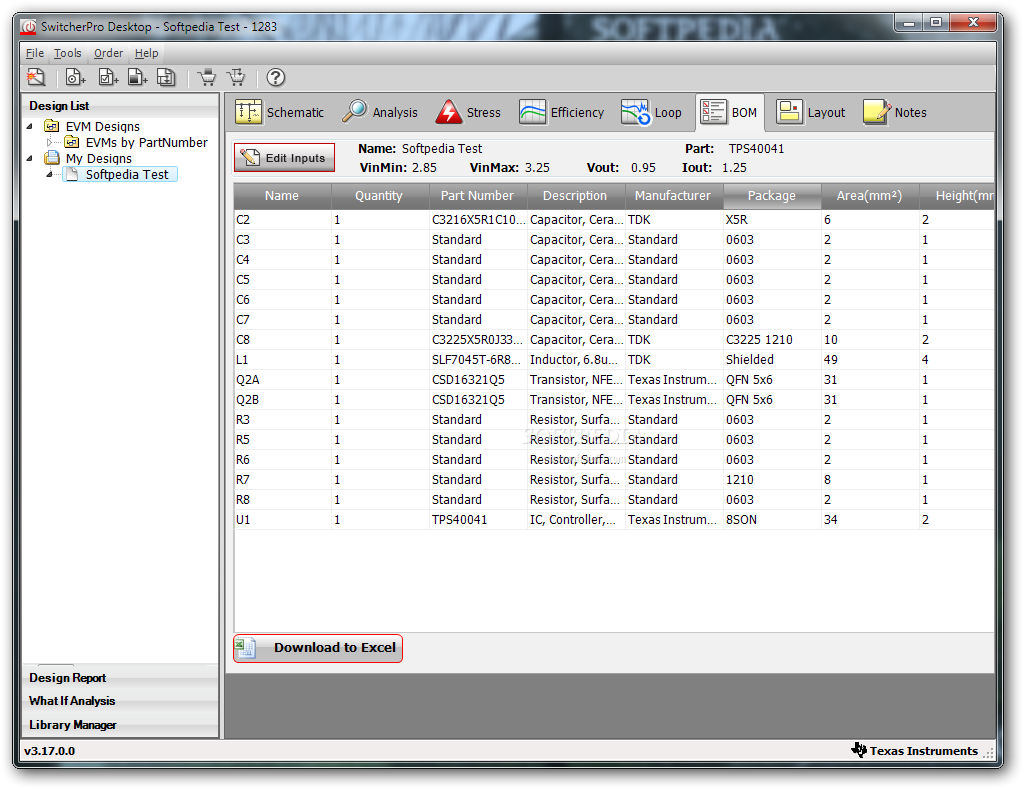Click the new design wizard toolbar icon
Screen dimensions: 1024x789
36,77
